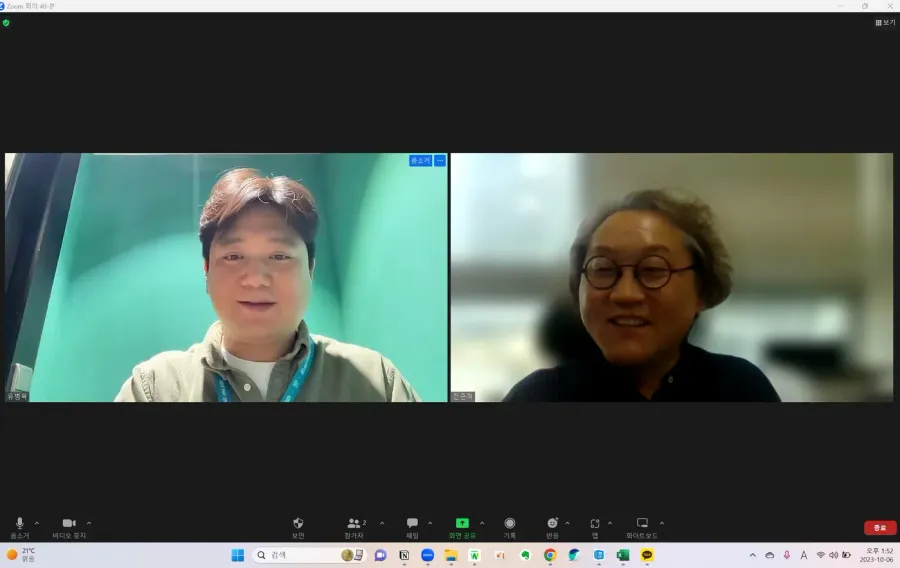The image size is (900, 568).
Task: Mute the microphone in Zoom toolbar
Action: (x=20, y=528)
